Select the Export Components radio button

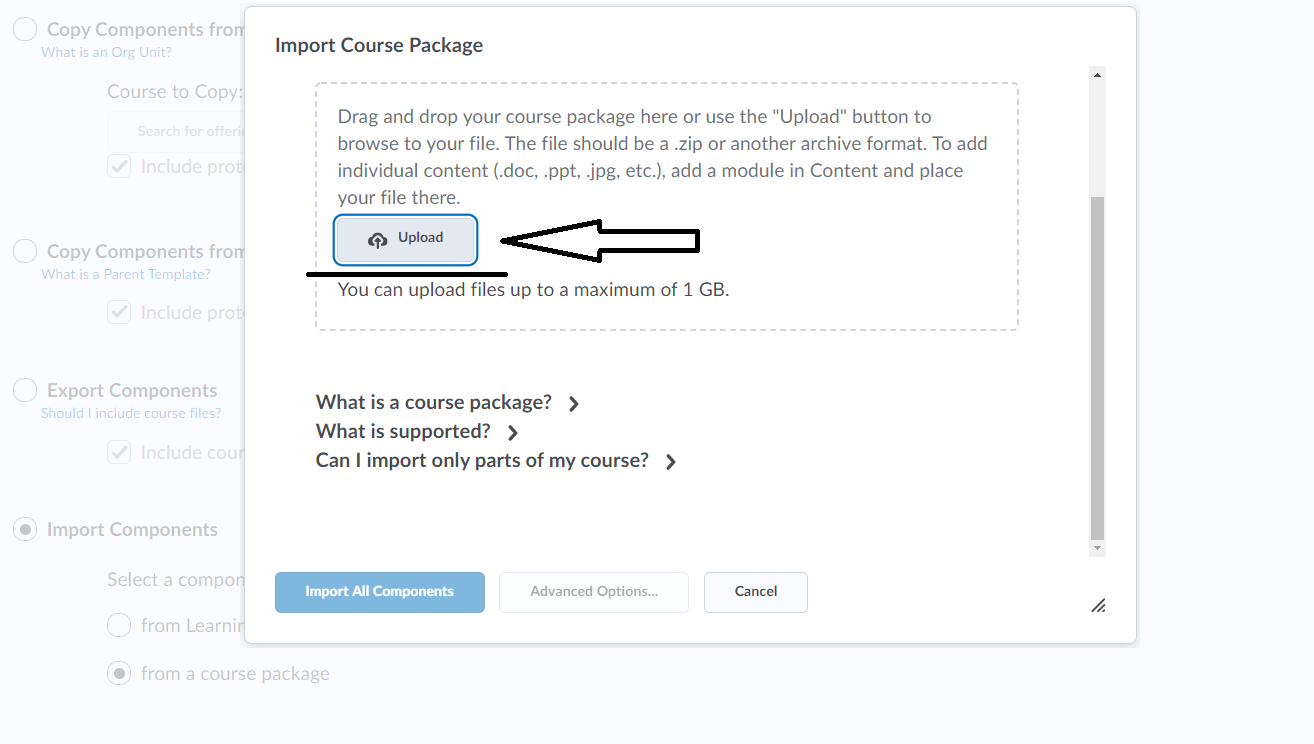point(25,391)
